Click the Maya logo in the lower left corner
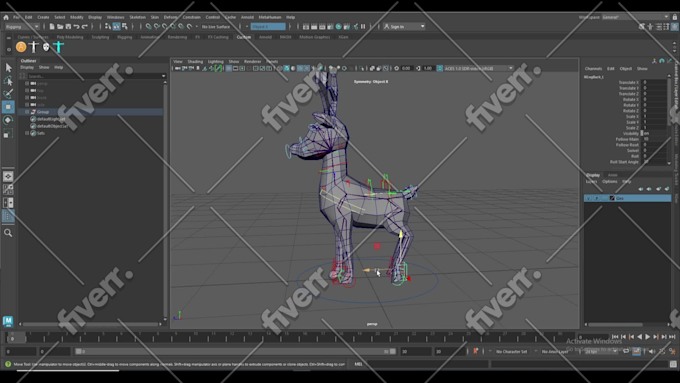This screenshot has height=383, width=680. tap(8, 321)
